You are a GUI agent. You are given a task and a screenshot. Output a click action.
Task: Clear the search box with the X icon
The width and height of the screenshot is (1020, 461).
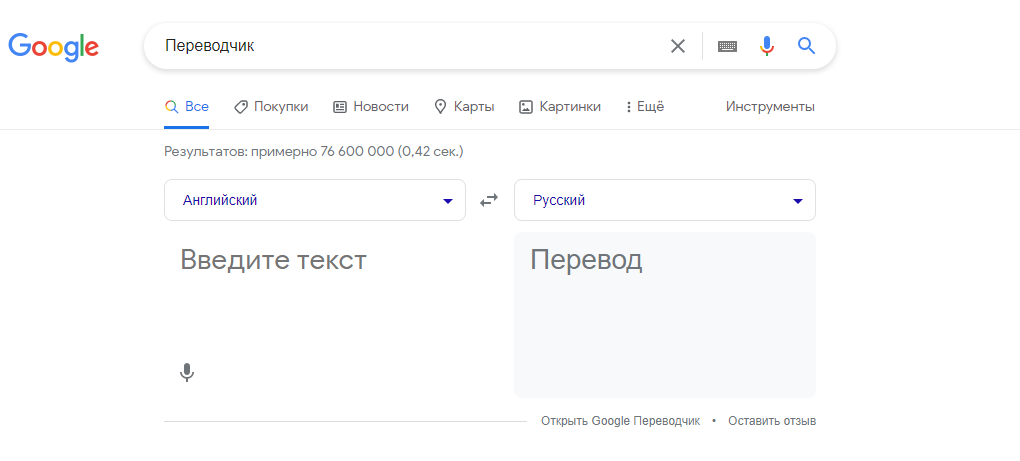[x=678, y=46]
